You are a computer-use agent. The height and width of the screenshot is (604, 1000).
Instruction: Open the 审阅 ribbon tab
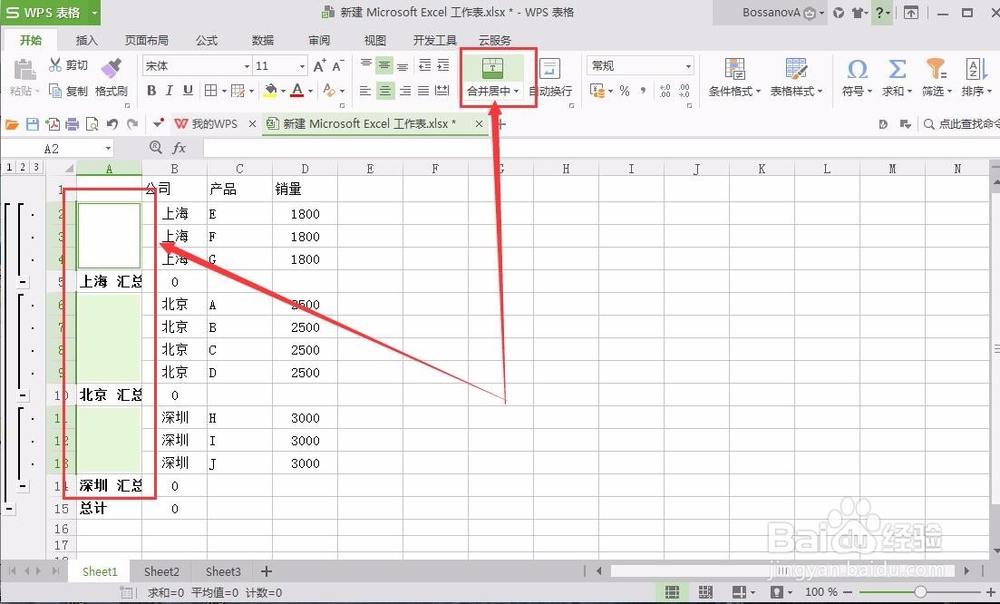coord(319,40)
